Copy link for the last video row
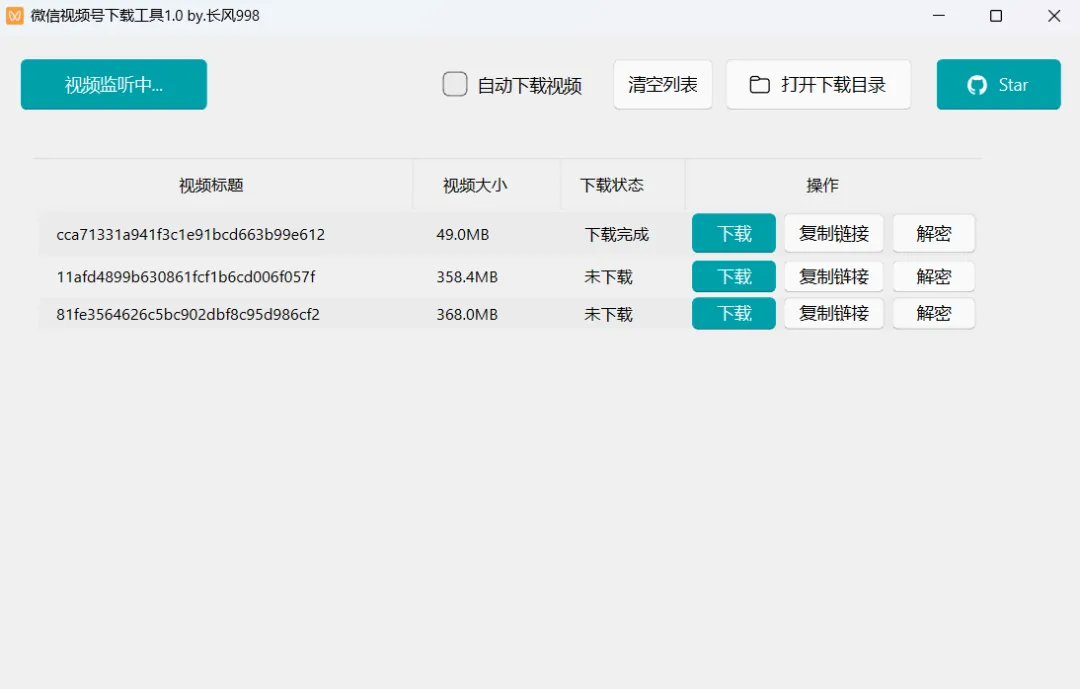The height and width of the screenshot is (689, 1080). pyautogui.click(x=833, y=313)
